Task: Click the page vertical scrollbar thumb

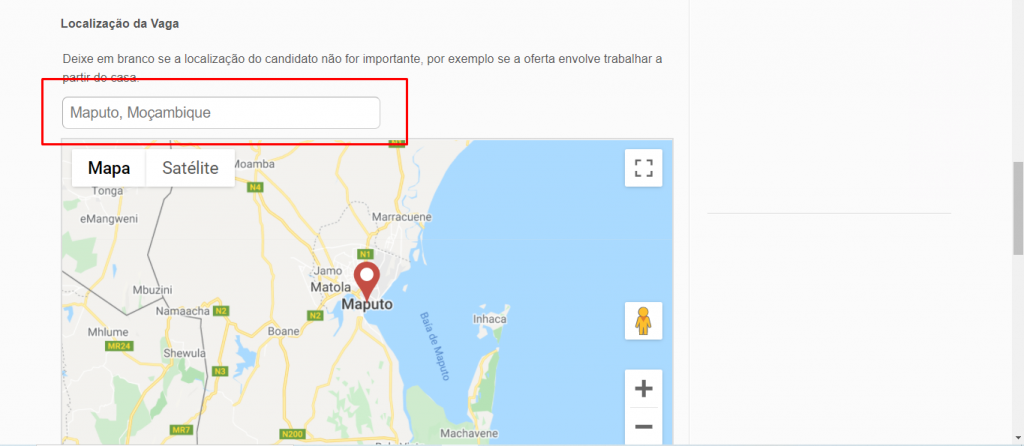Action: (x=1017, y=208)
